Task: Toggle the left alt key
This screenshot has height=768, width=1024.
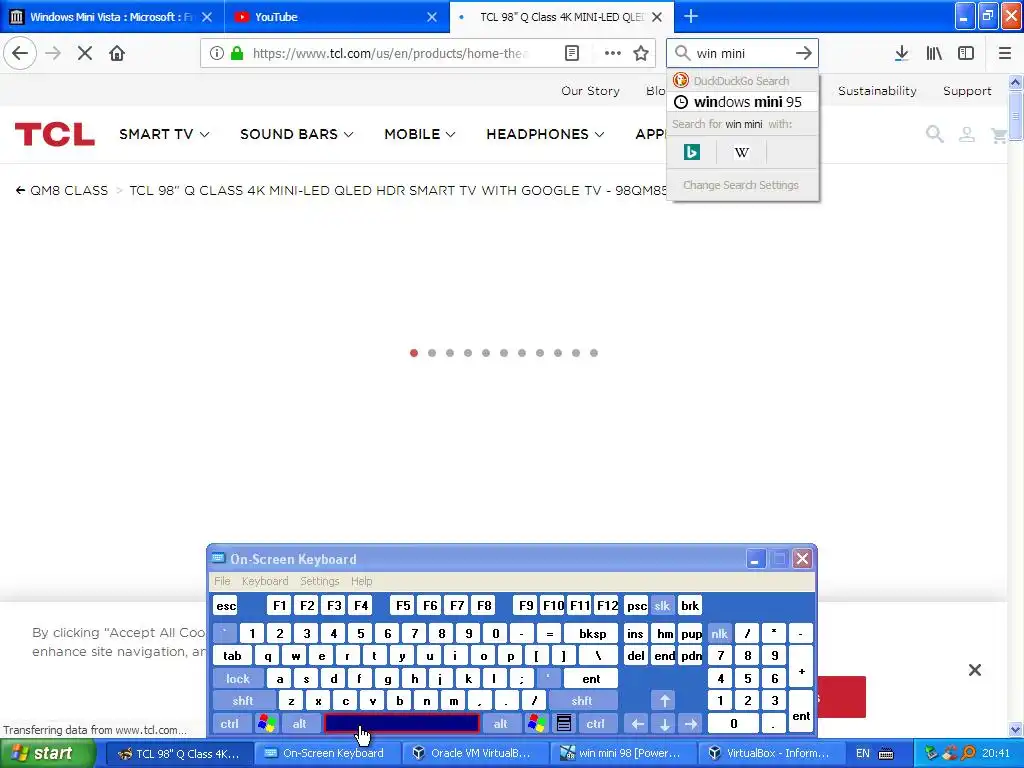Action: click(300, 724)
